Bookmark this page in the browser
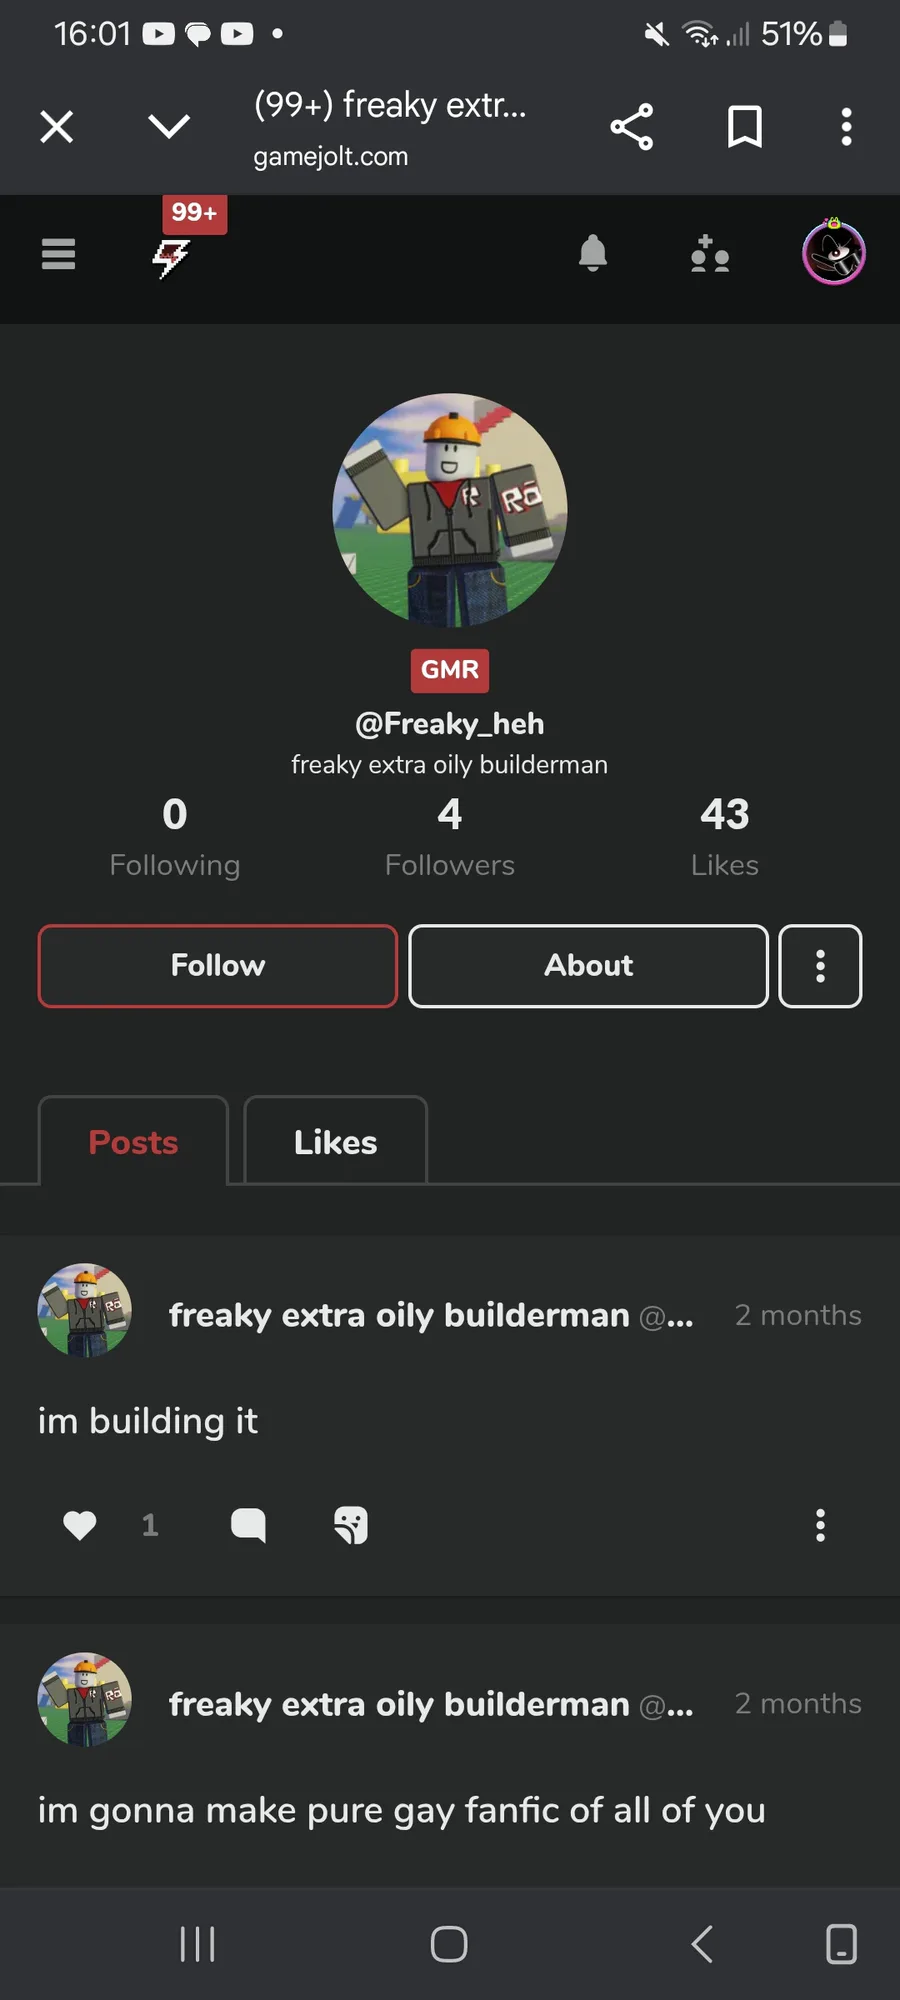This screenshot has height=2000, width=900. pyautogui.click(x=745, y=127)
